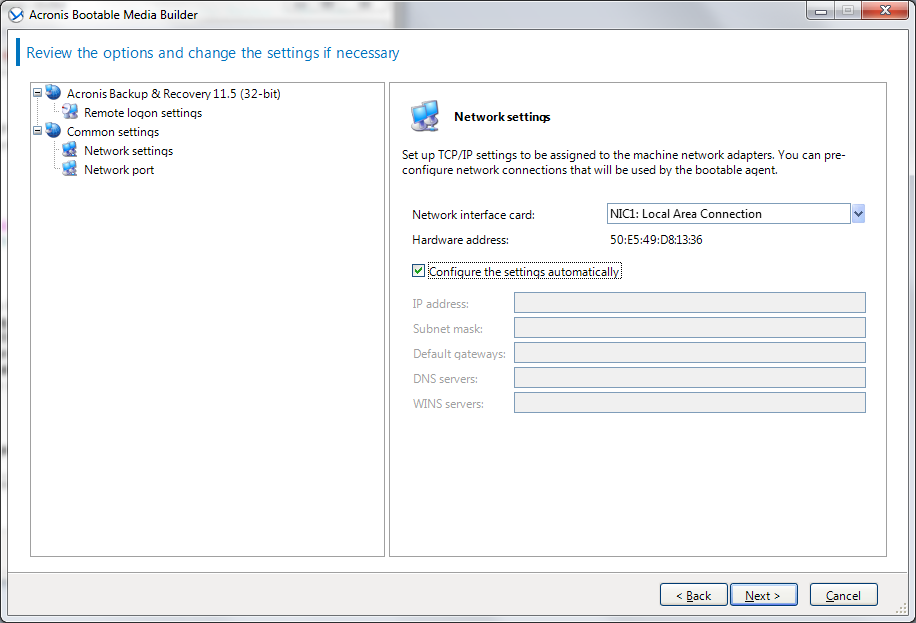
Task: Open the Network interface card dropdown arrow
Action: click(858, 214)
